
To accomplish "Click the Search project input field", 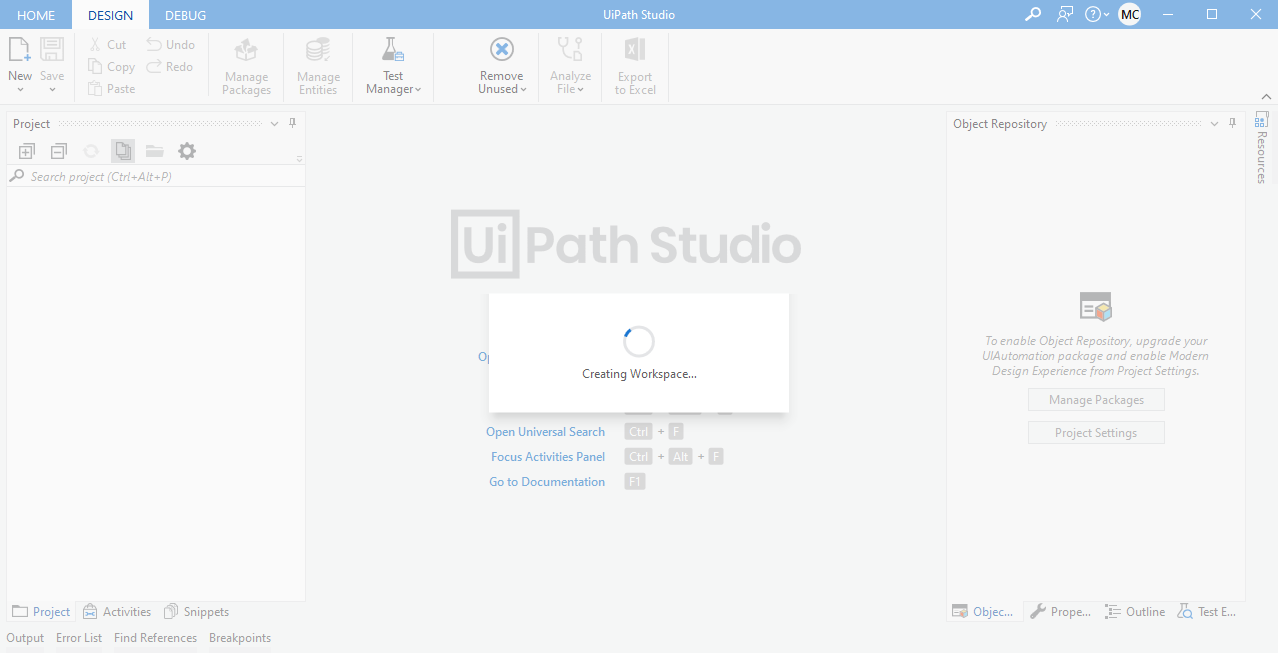I will [155, 176].
